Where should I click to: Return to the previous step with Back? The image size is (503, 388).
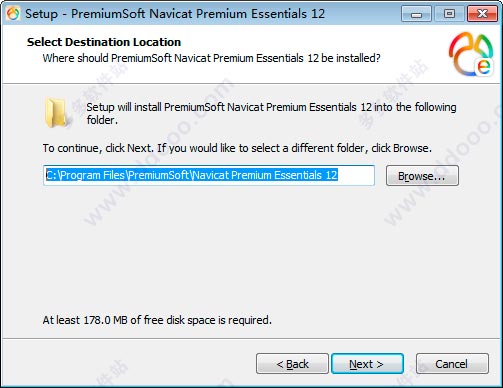coord(292,364)
